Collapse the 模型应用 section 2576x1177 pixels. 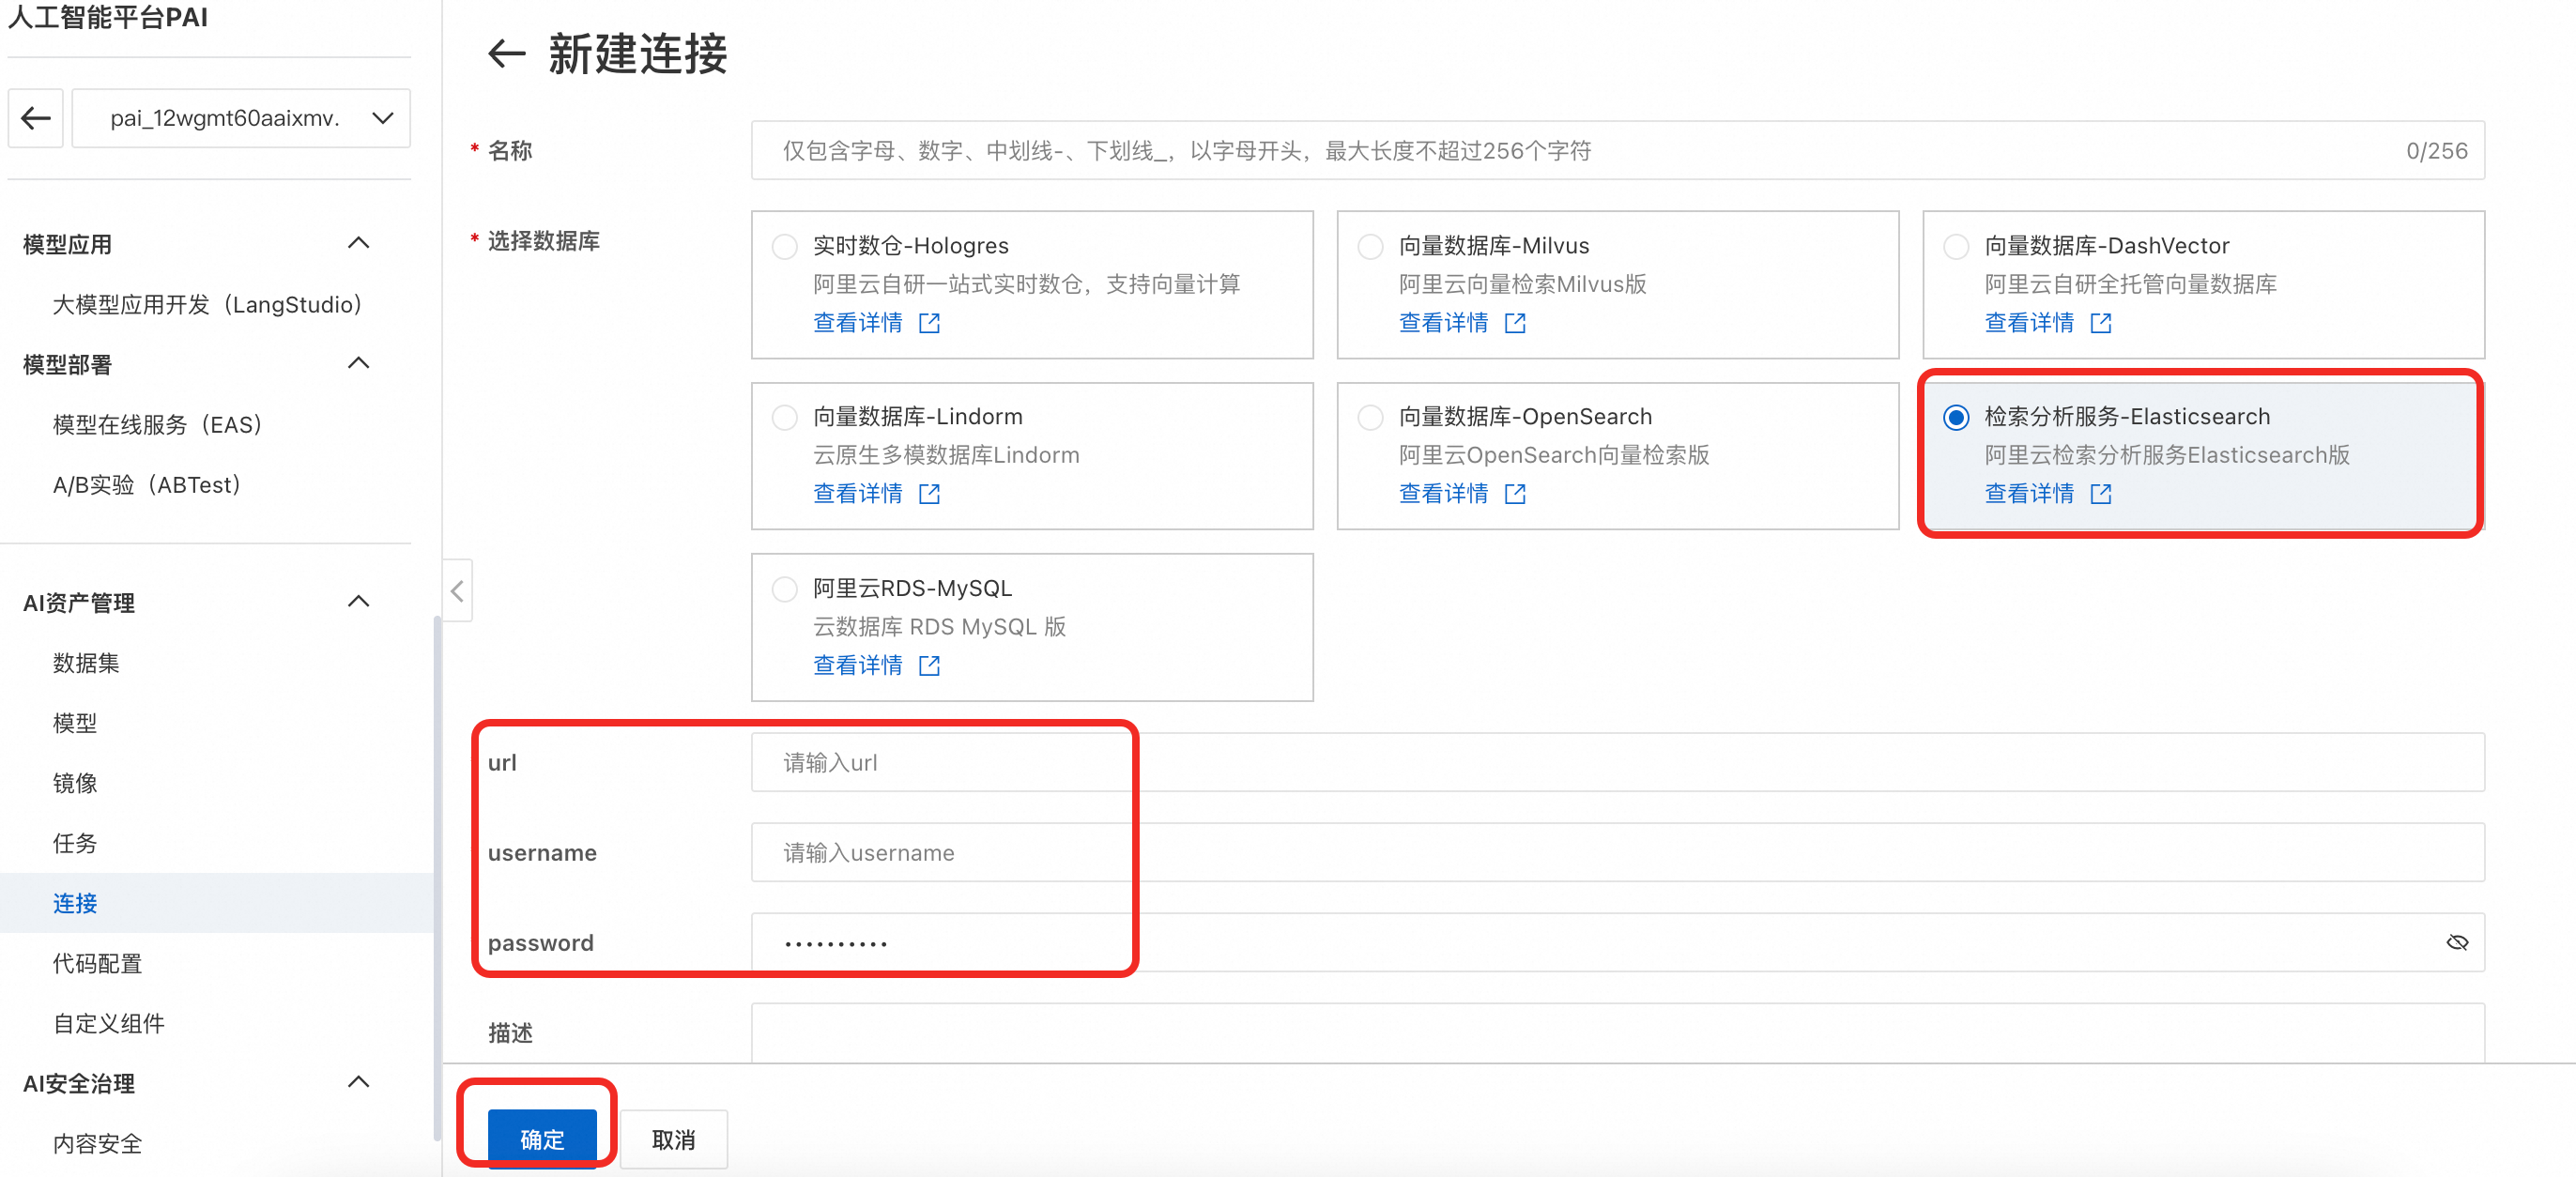tap(358, 243)
